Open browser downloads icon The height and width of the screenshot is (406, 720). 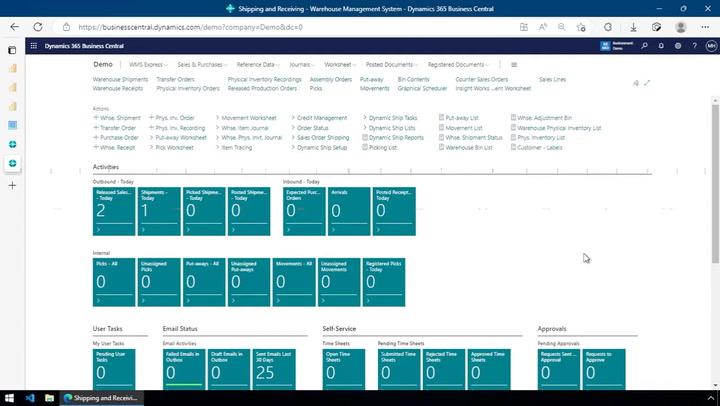click(633, 27)
